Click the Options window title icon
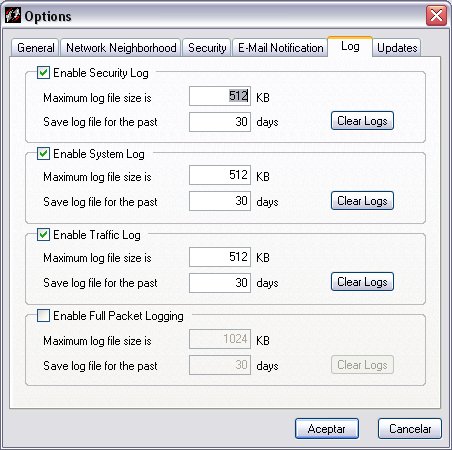 pyautogui.click(x=13, y=15)
